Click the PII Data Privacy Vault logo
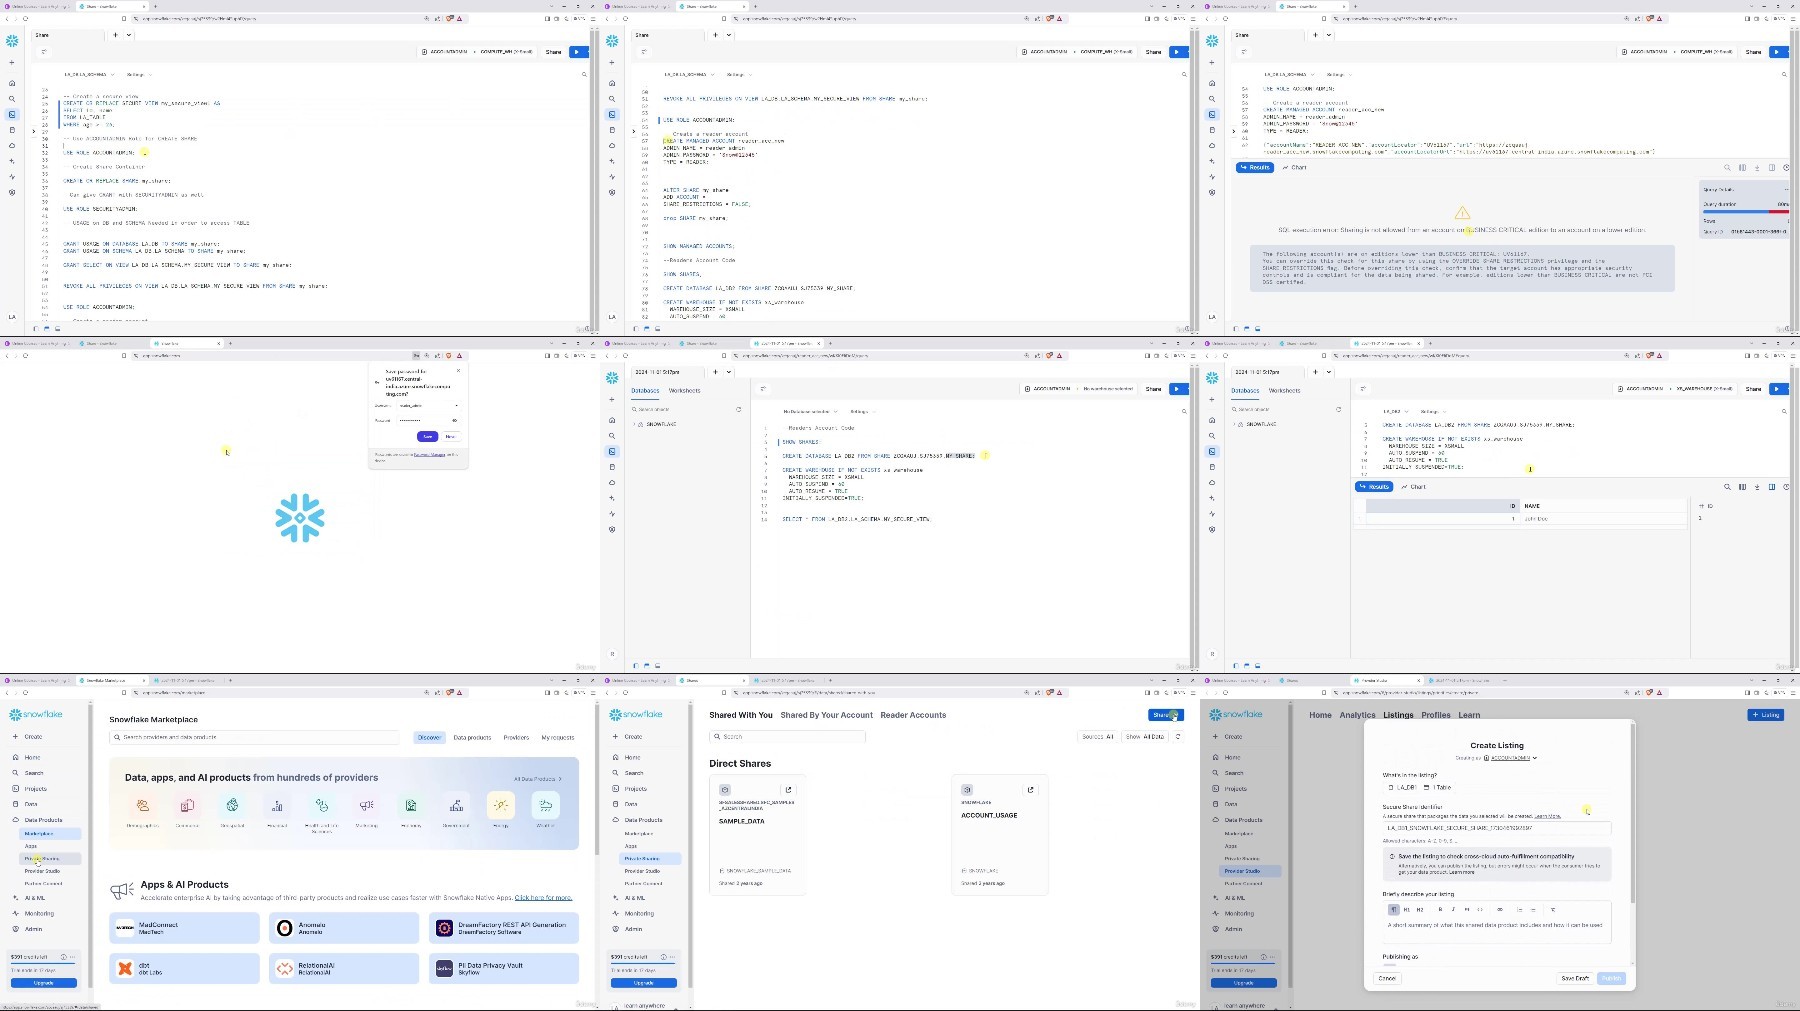The height and width of the screenshot is (1011, 1800). click(x=445, y=968)
